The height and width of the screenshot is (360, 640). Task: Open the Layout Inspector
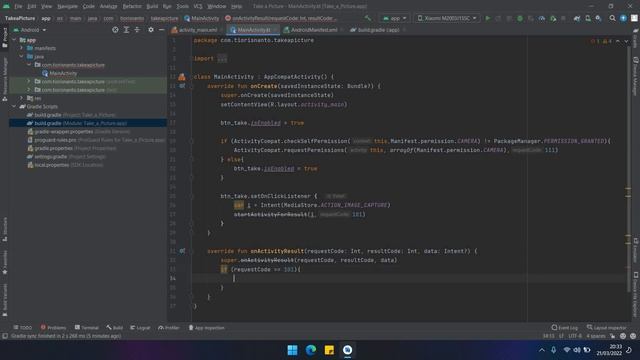point(606,328)
